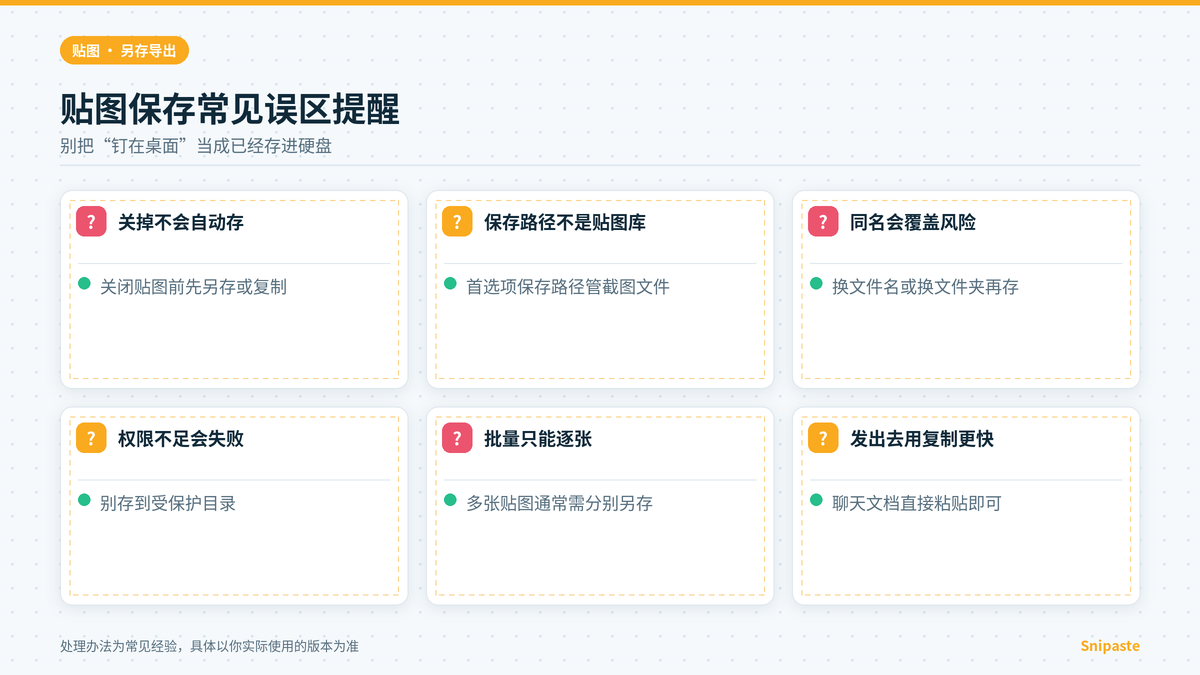Click the text 首选项保存路径管截图文件
Viewport: 1200px width, 675px height.
tap(568, 287)
